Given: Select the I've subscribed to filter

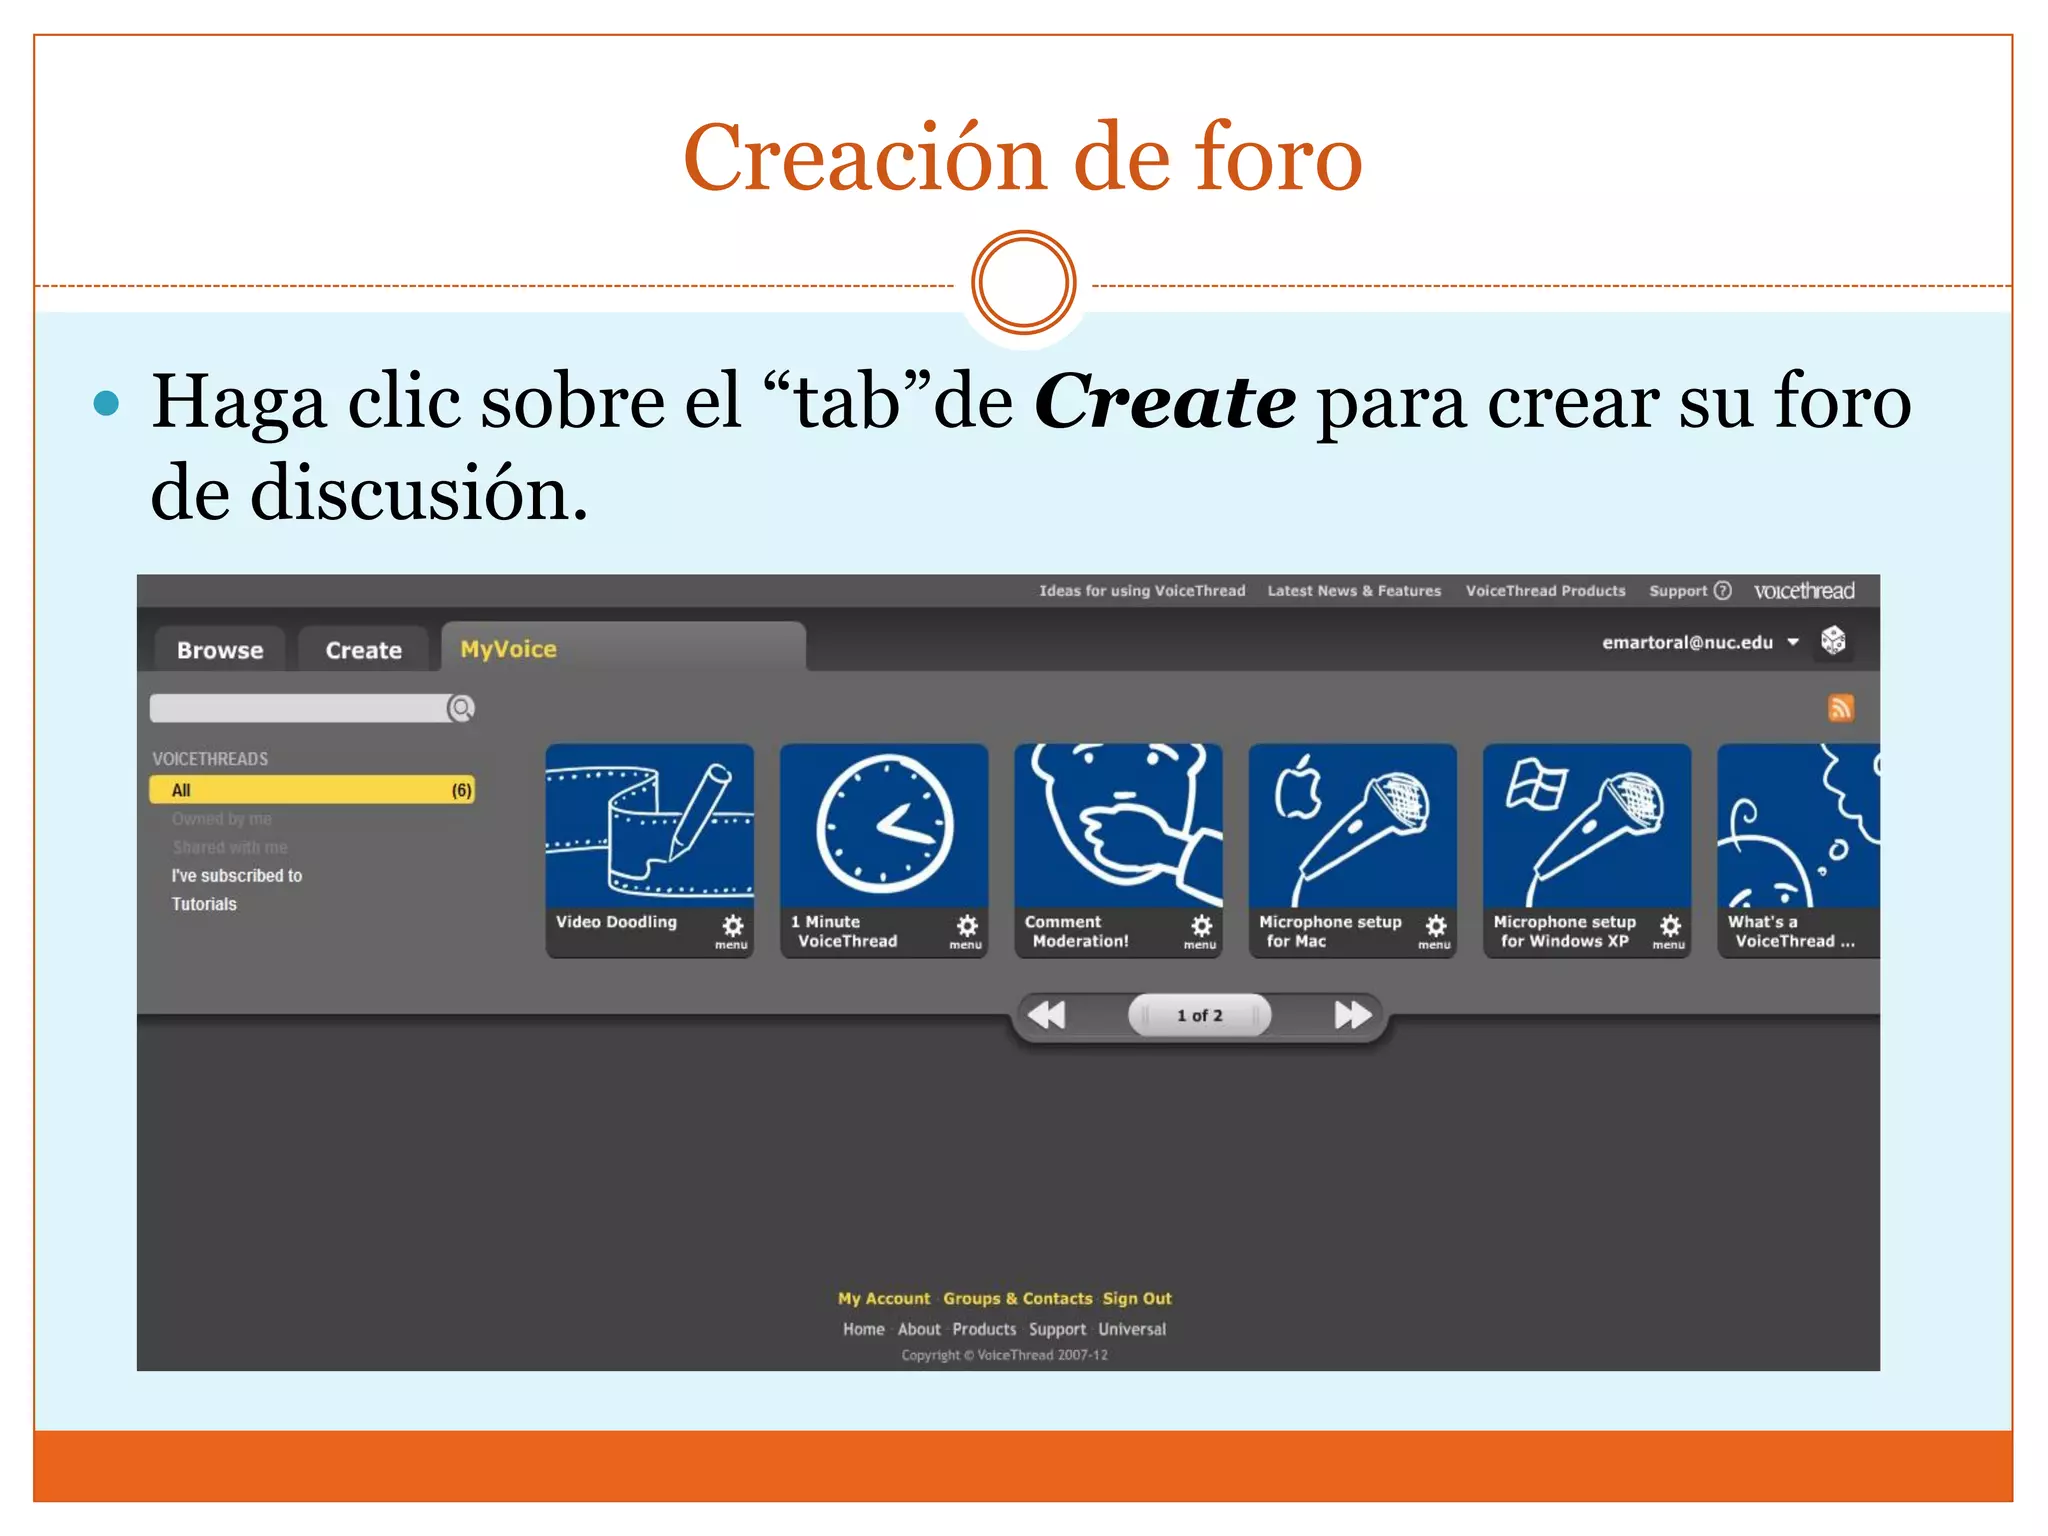Looking at the screenshot, I should point(236,875).
